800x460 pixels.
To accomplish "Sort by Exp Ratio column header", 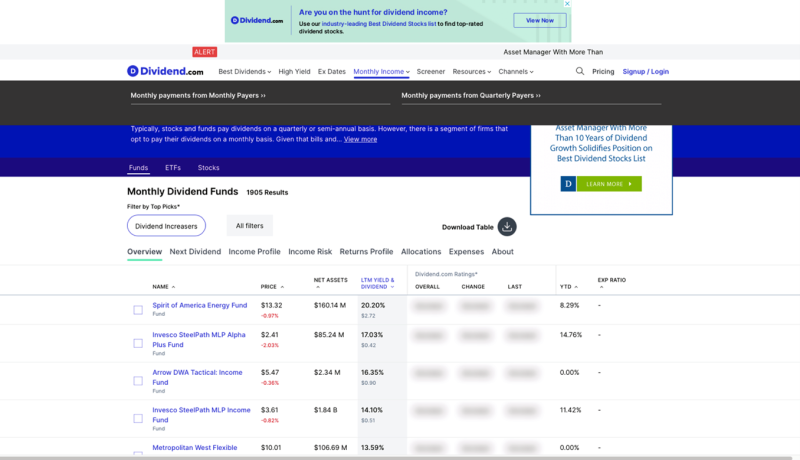I will coord(611,283).
